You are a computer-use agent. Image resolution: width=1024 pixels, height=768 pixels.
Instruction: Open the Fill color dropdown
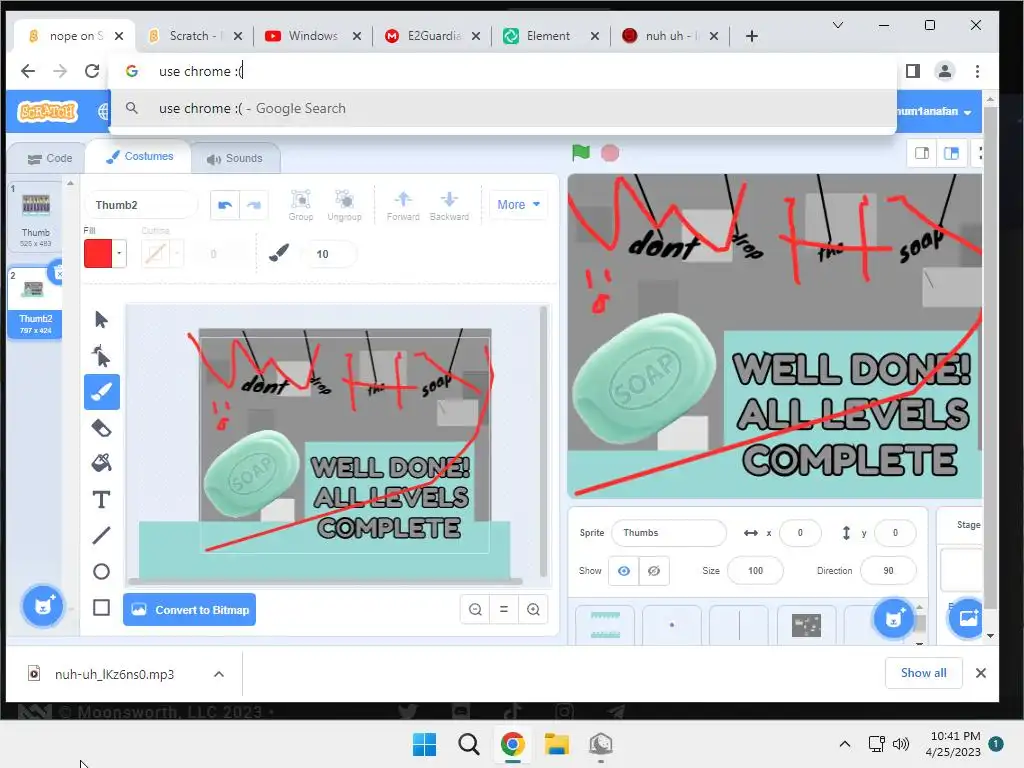(x=119, y=253)
